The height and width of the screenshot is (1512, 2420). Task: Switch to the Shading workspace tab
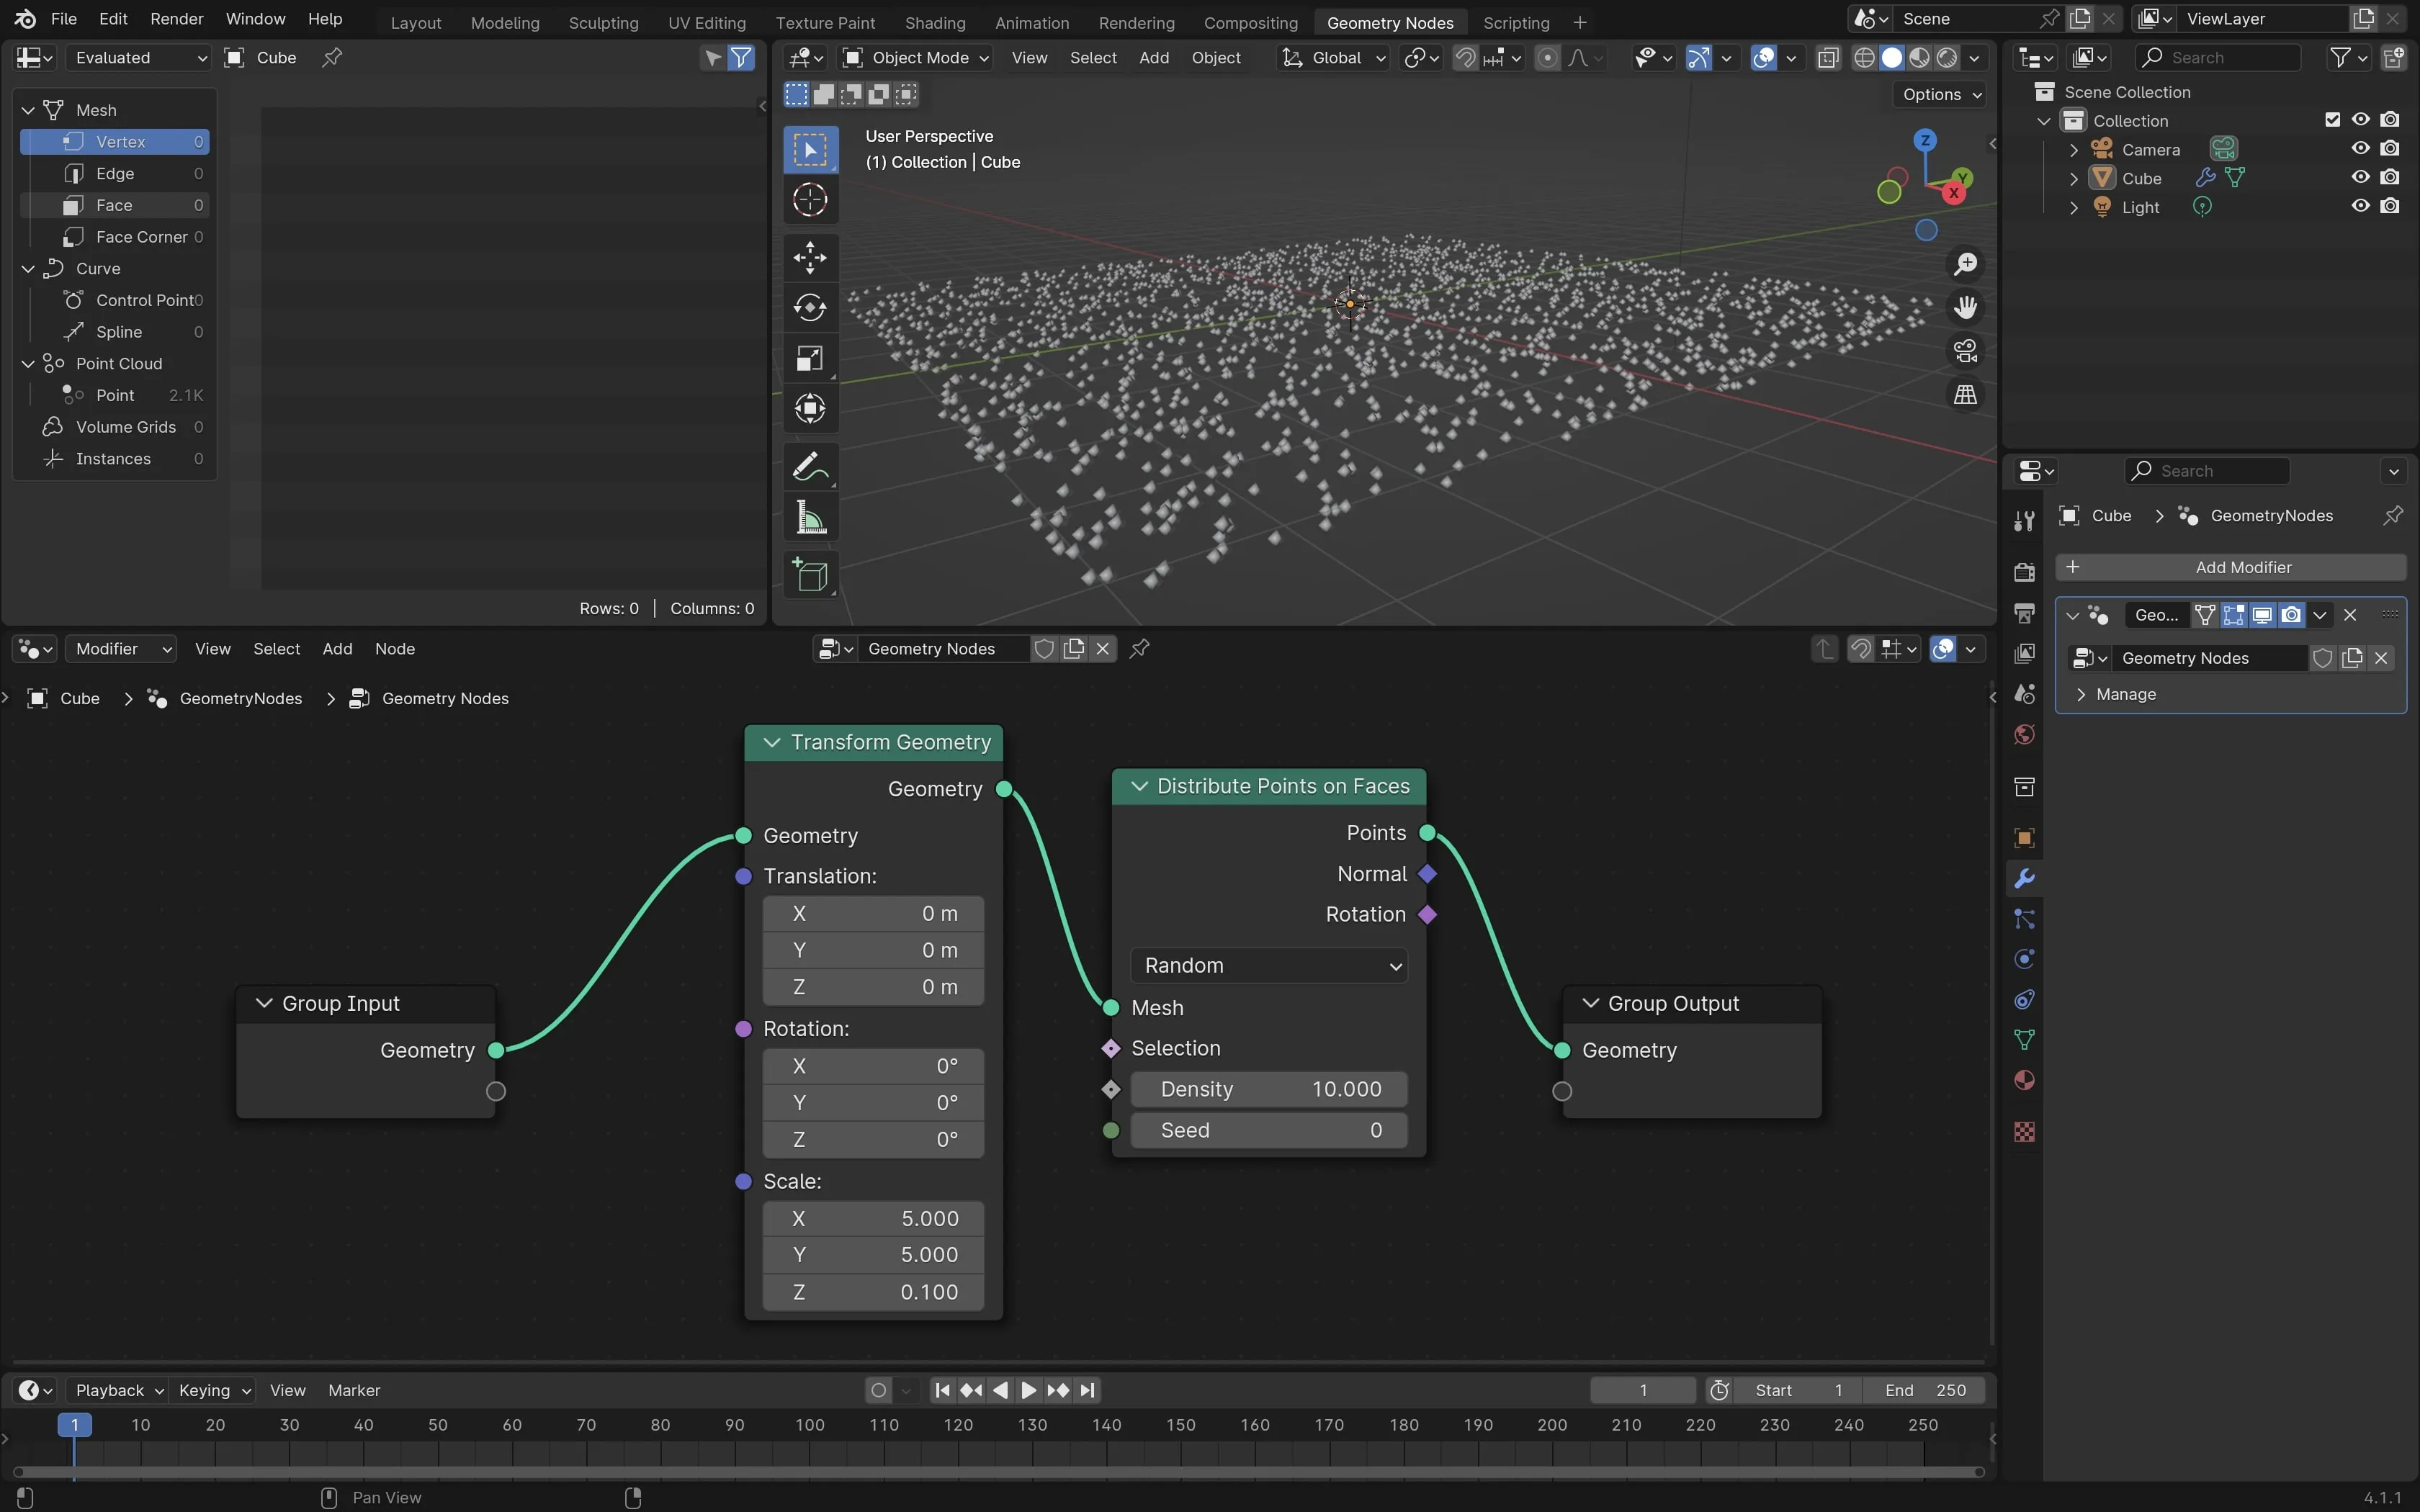(x=934, y=22)
